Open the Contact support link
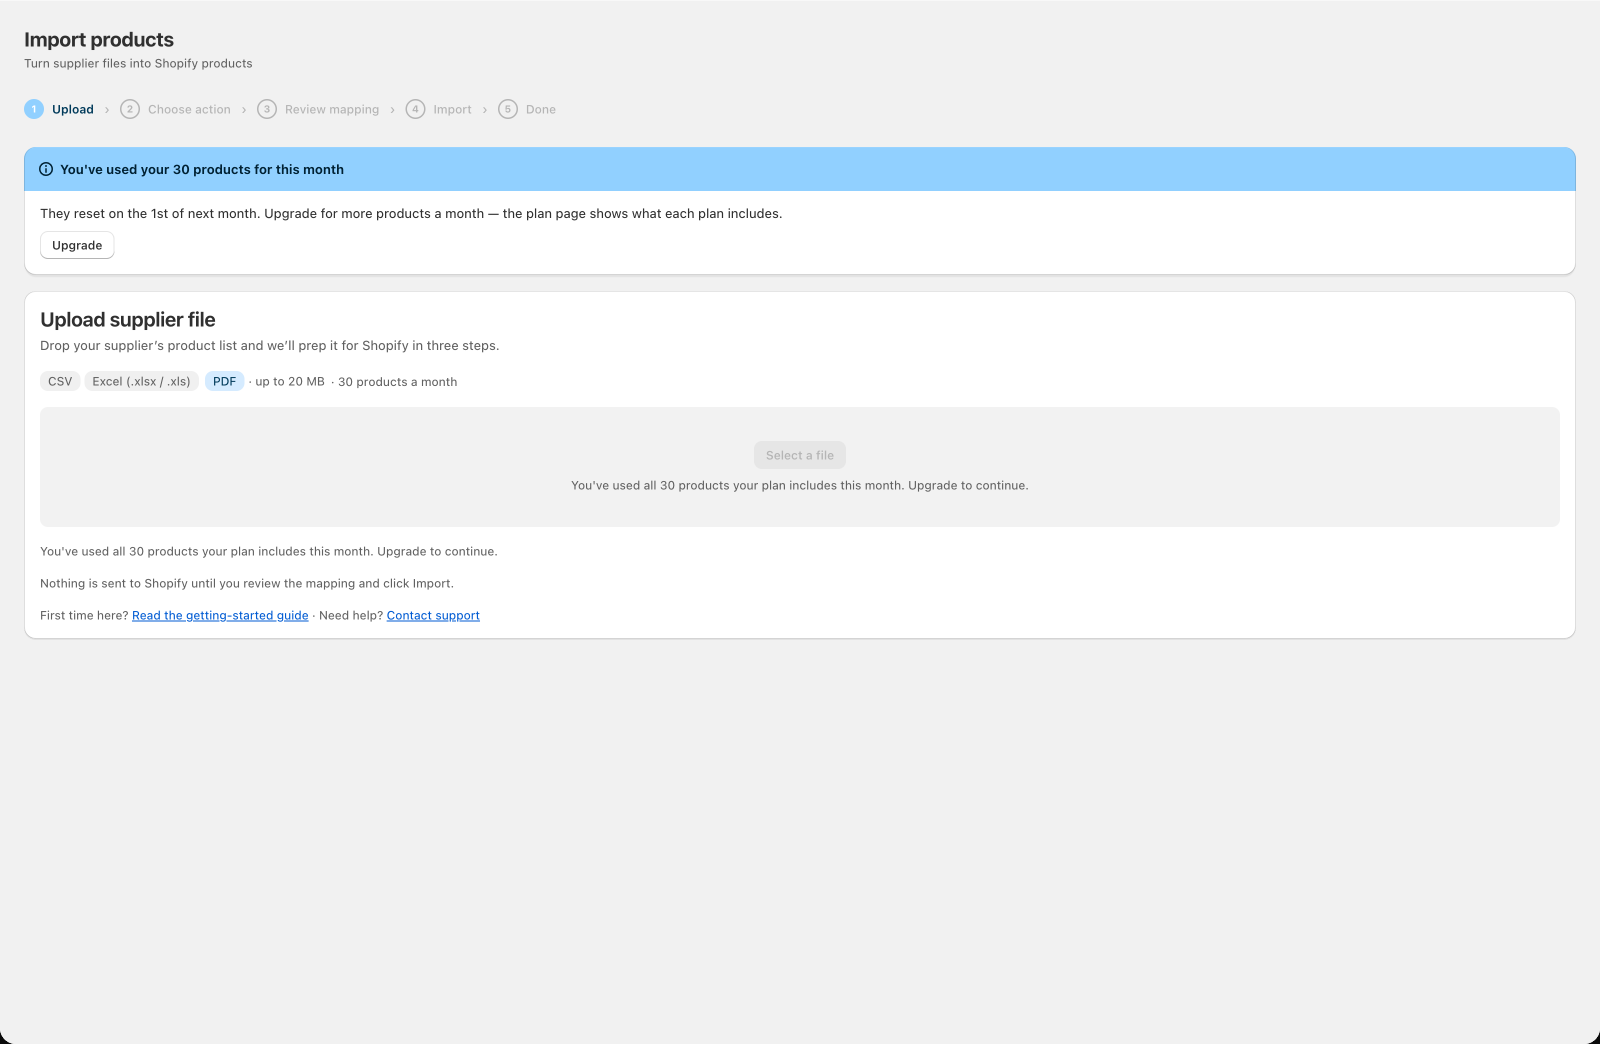 tap(433, 615)
